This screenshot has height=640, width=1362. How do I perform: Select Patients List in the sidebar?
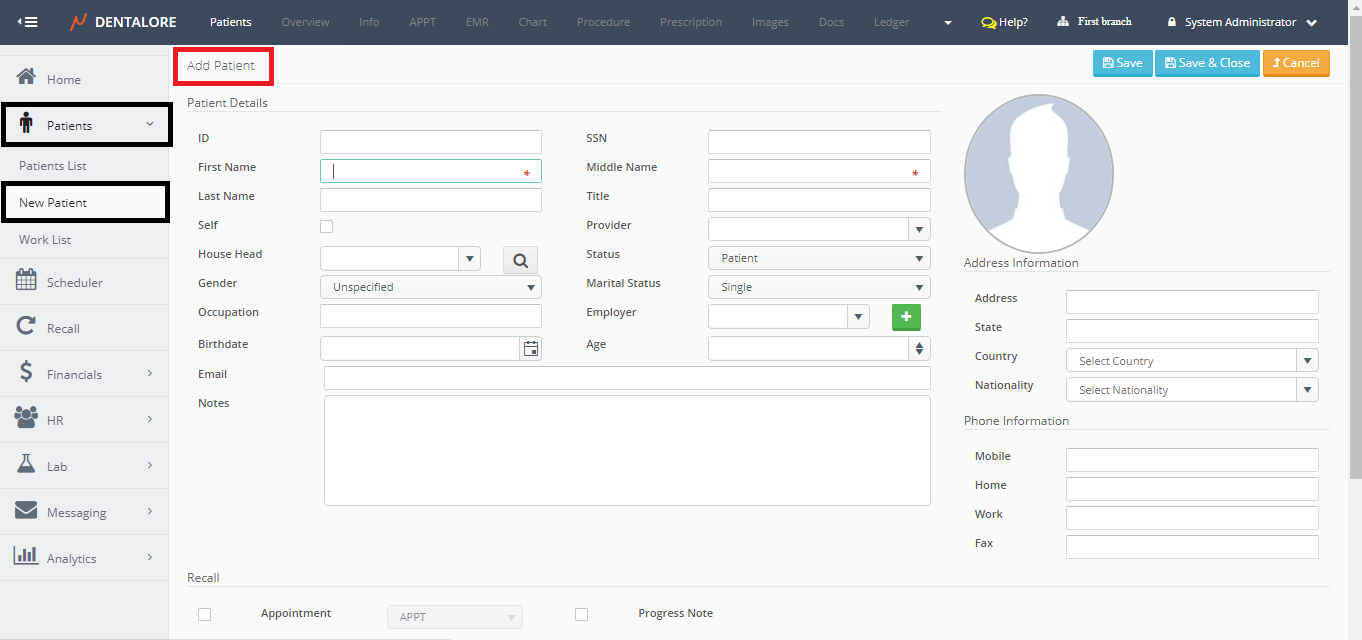point(53,166)
